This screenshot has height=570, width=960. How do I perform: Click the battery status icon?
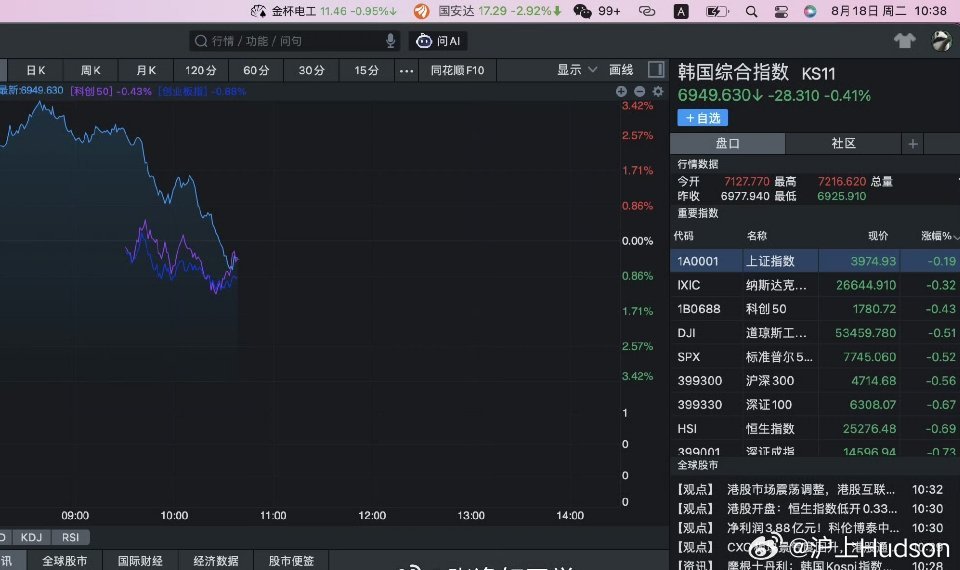click(717, 11)
